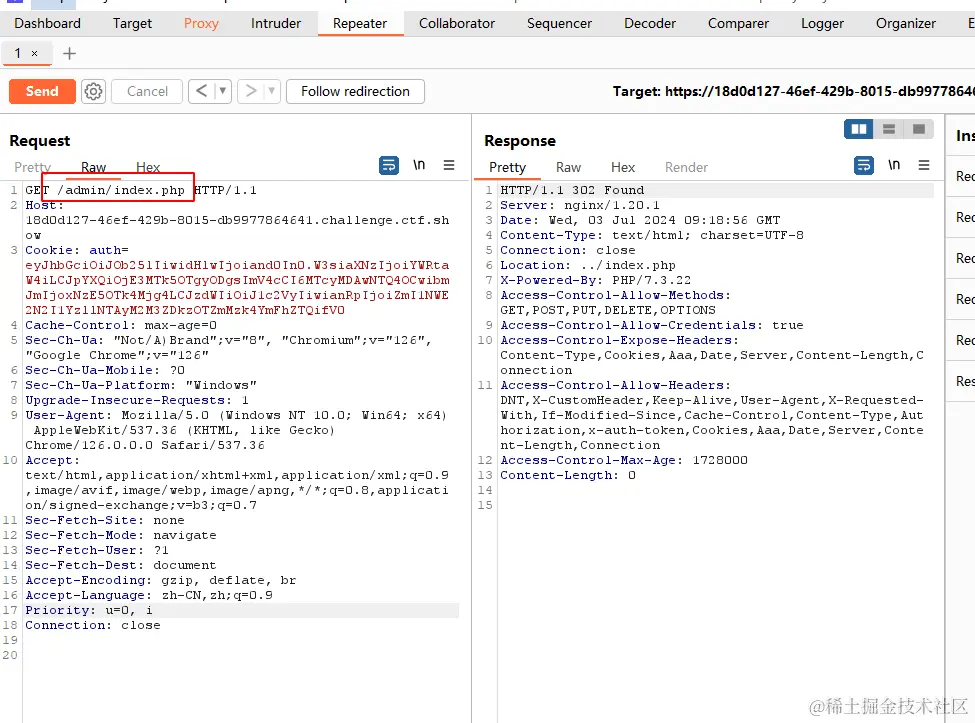Toggle word wrap icon in Request pane
Viewport: 975px width, 723px height.
389,165
